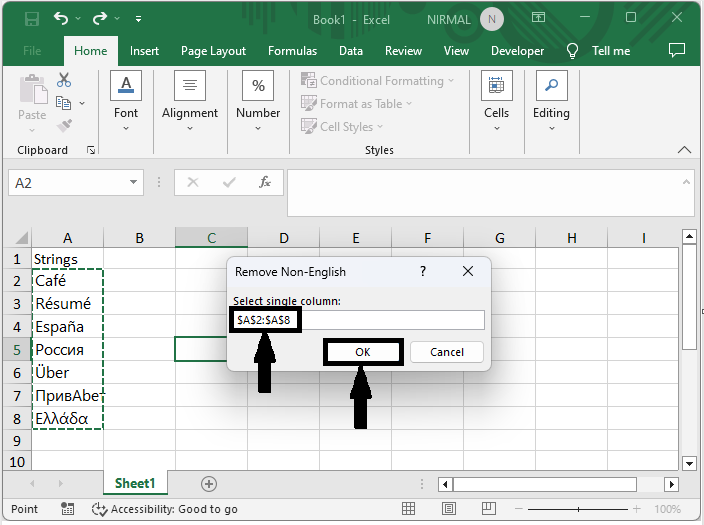Click the Cut scissors icon
The width and height of the screenshot is (704, 525).
tap(64, 80)
